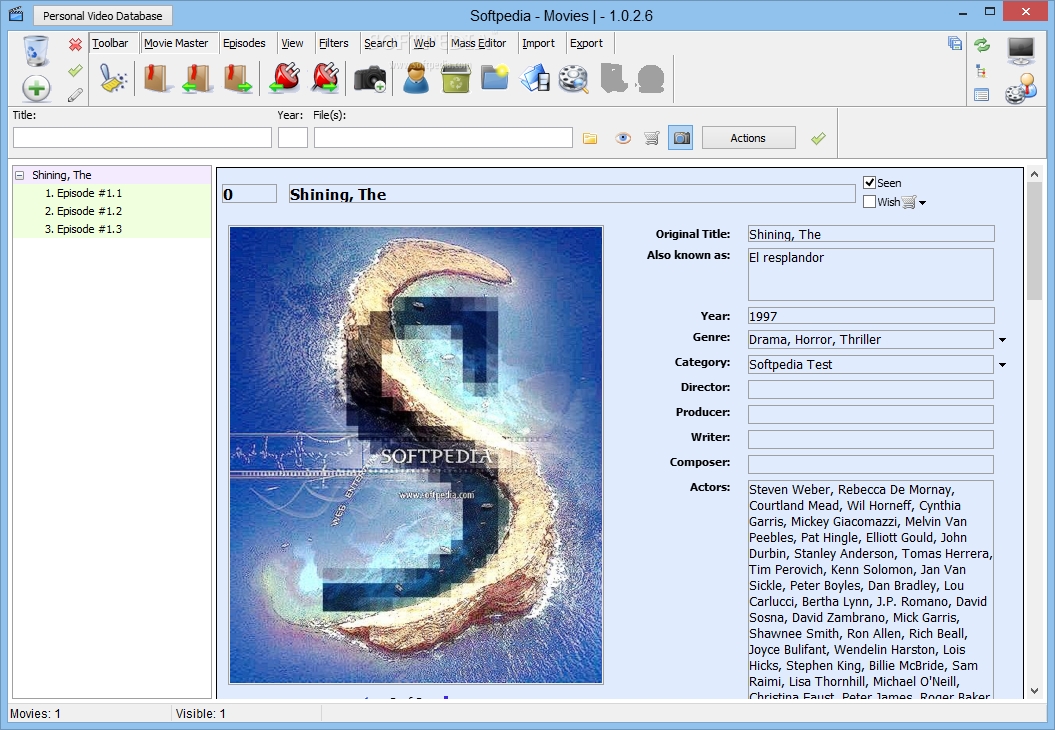Screen dimensions: 1055x730
Task: Open the Movie Master tab
Action: click(176, 43)
